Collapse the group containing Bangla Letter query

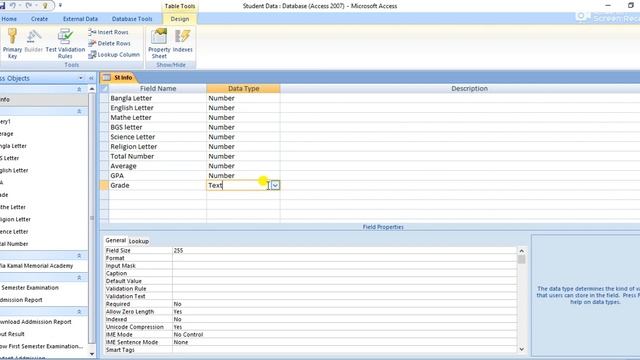(x=79, y=111)
